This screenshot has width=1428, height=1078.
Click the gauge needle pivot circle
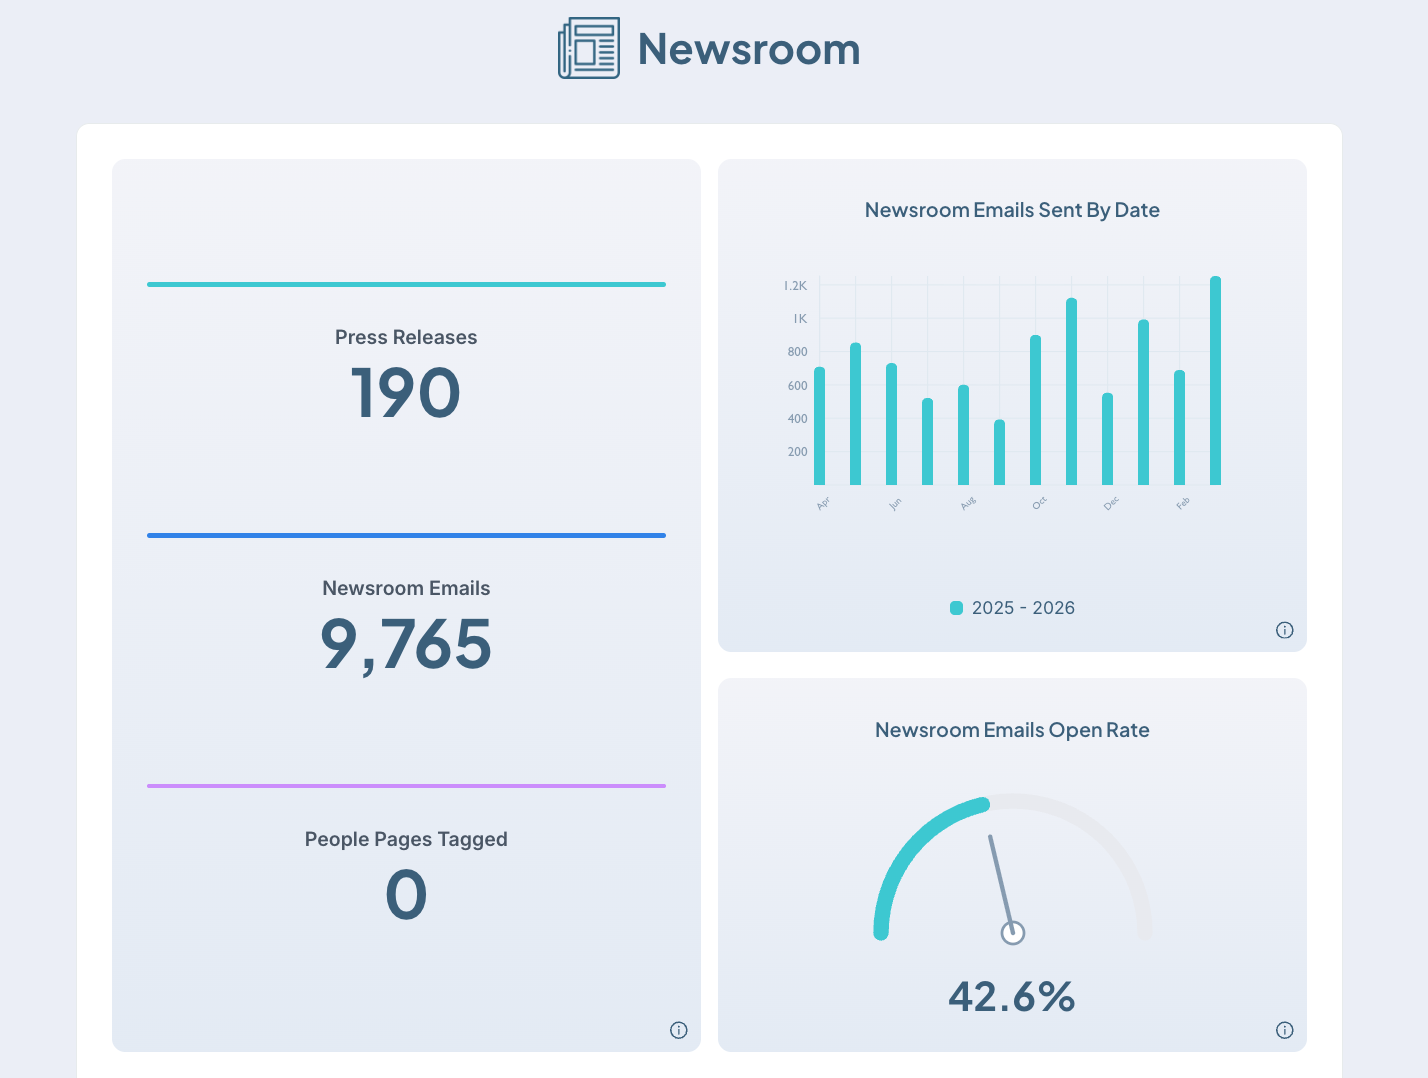tap(1013, 933)
